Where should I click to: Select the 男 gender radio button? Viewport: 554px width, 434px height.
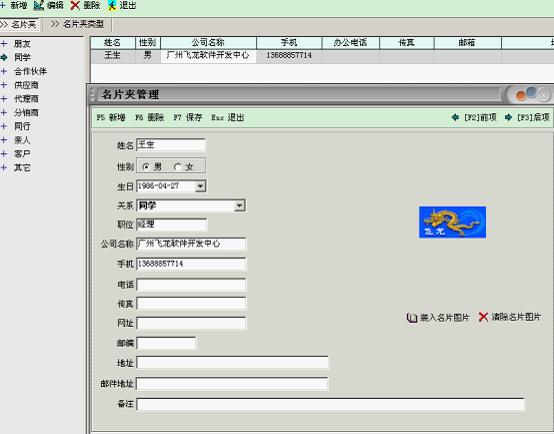pos(146,166)
